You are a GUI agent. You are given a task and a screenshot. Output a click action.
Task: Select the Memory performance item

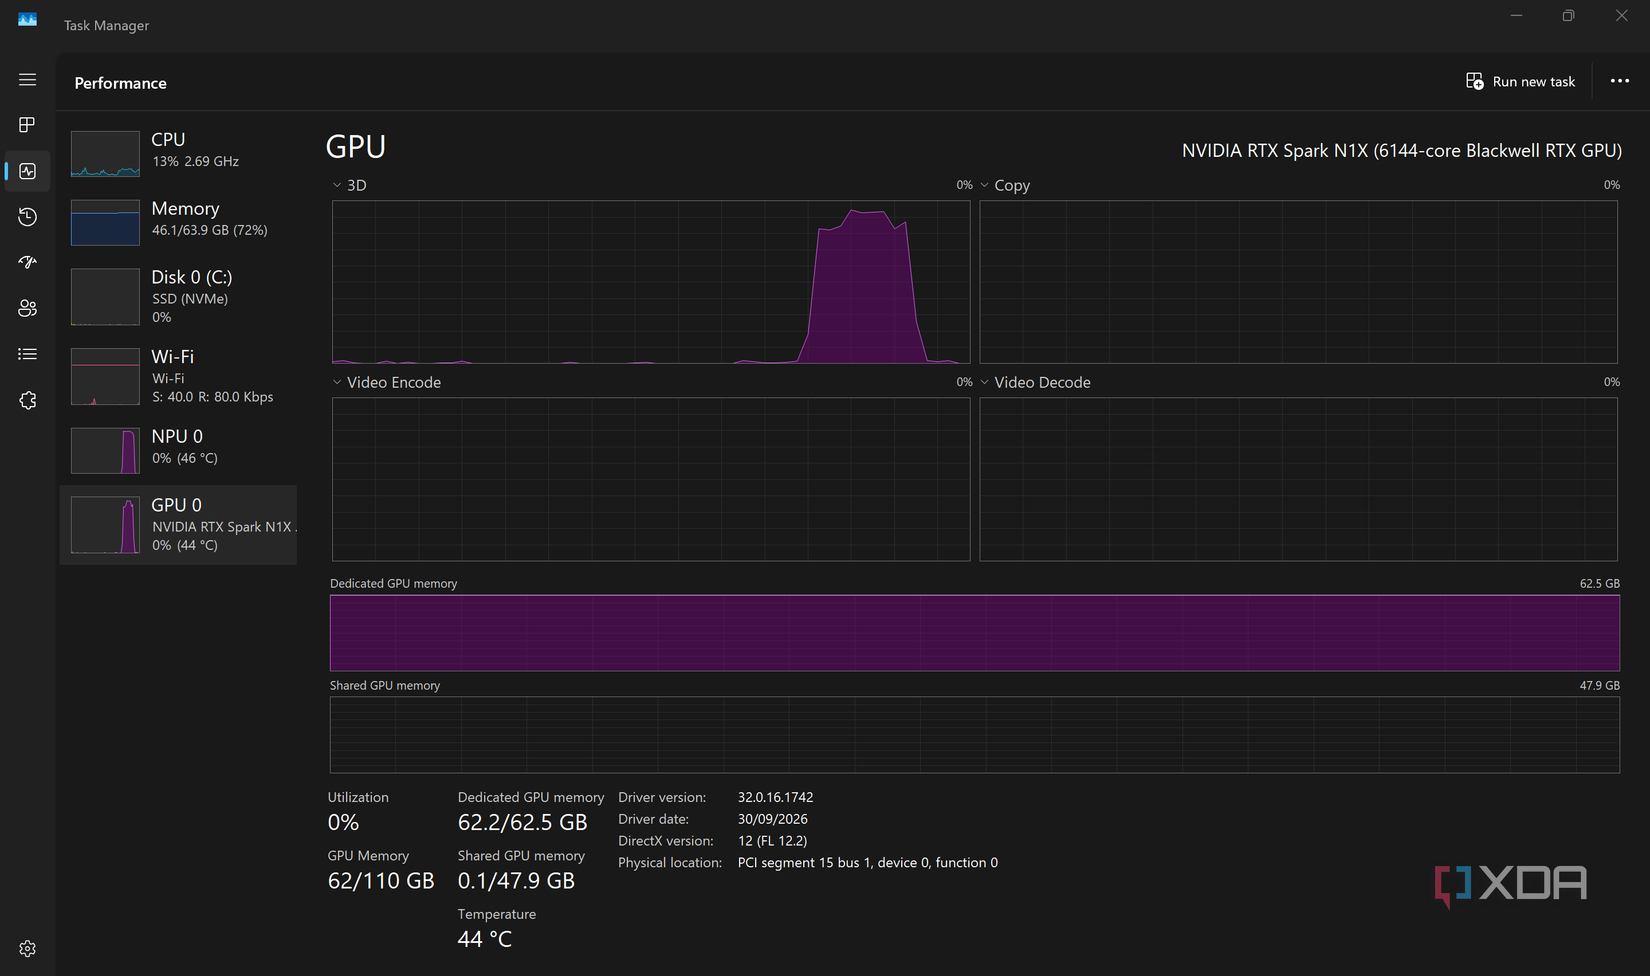(x=178, y=222)
